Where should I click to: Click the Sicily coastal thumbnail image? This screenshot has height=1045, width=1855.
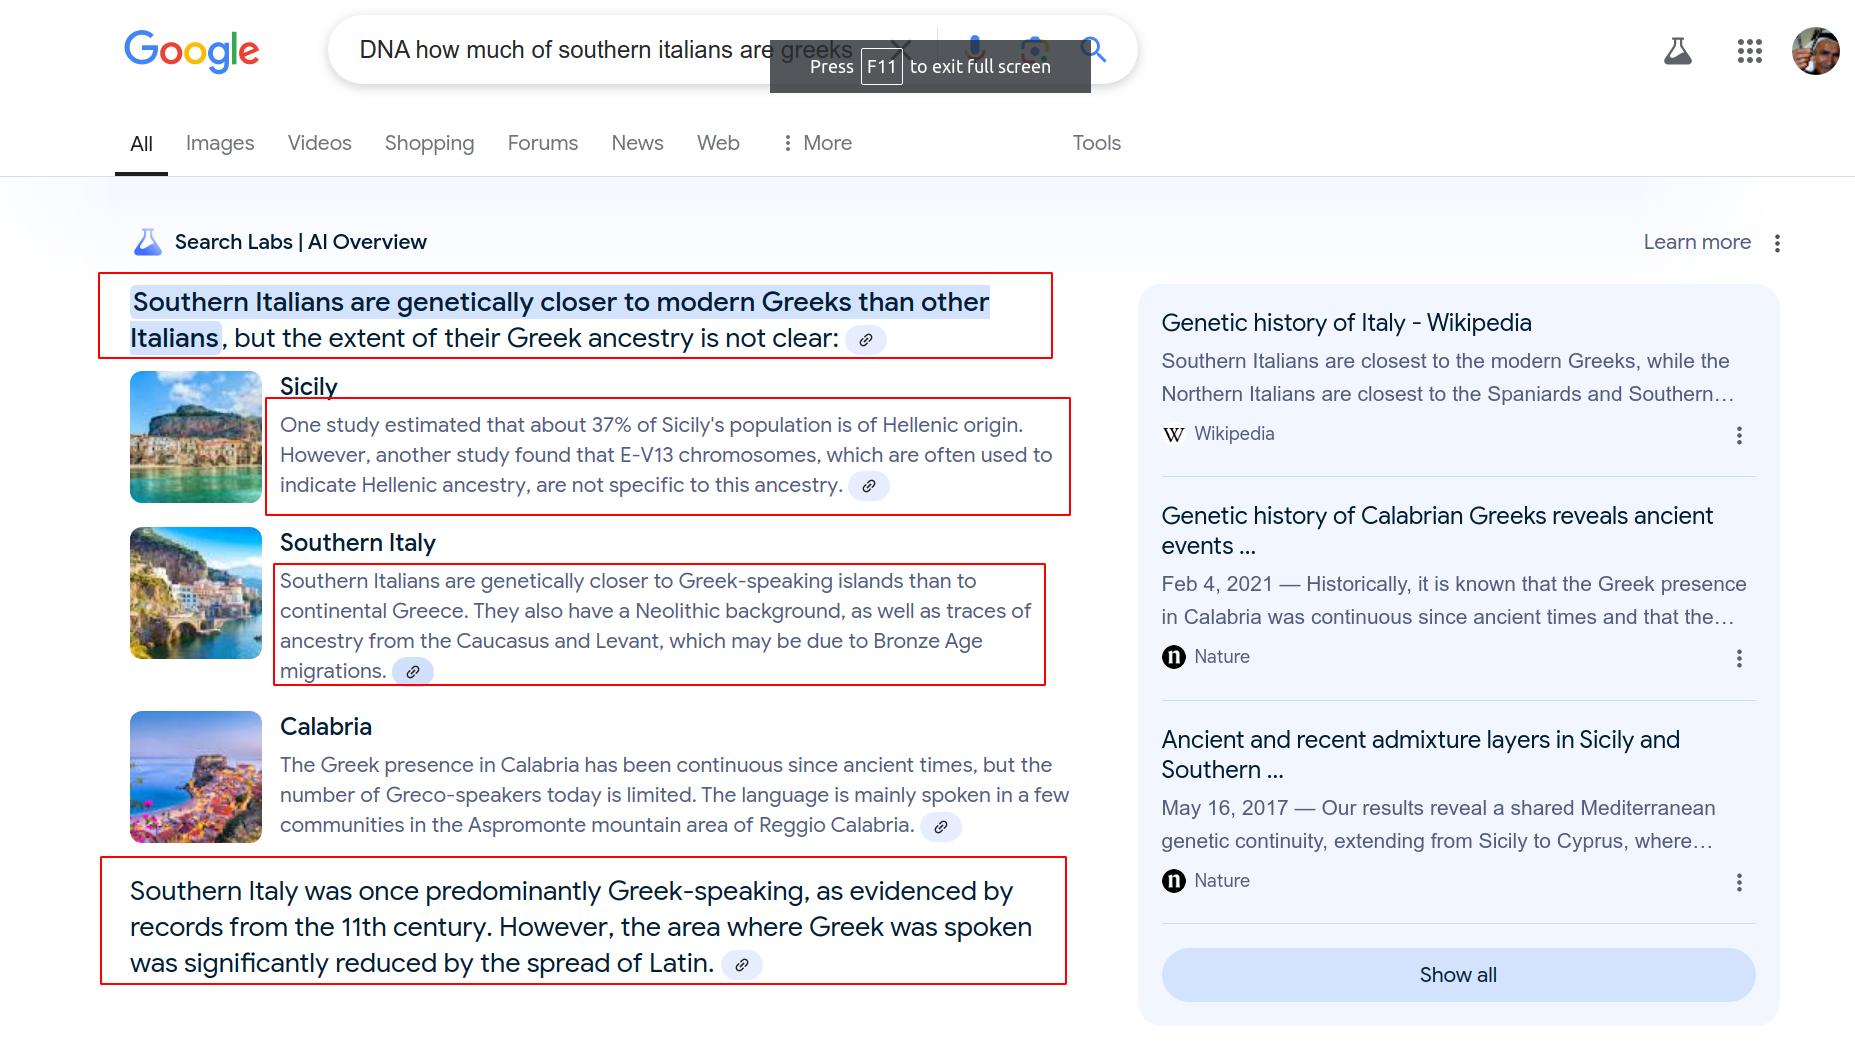[x=196, y=437]
